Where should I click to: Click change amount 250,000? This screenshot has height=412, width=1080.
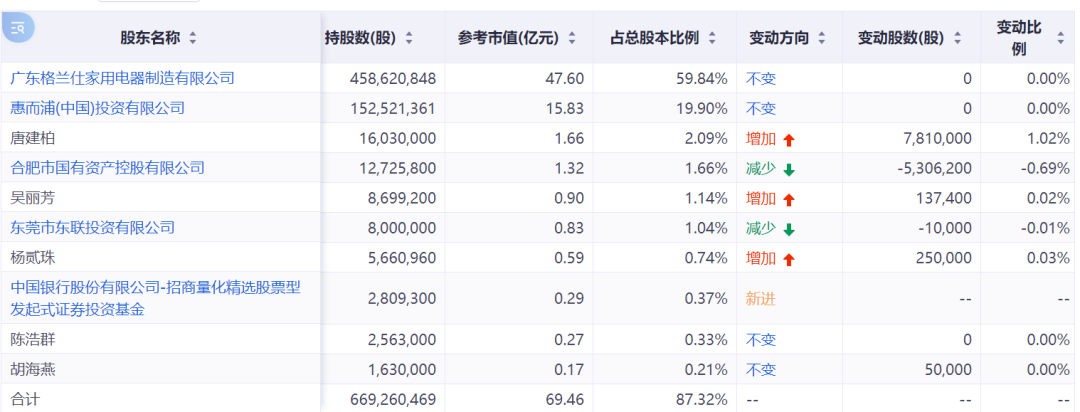pos(944,258)
